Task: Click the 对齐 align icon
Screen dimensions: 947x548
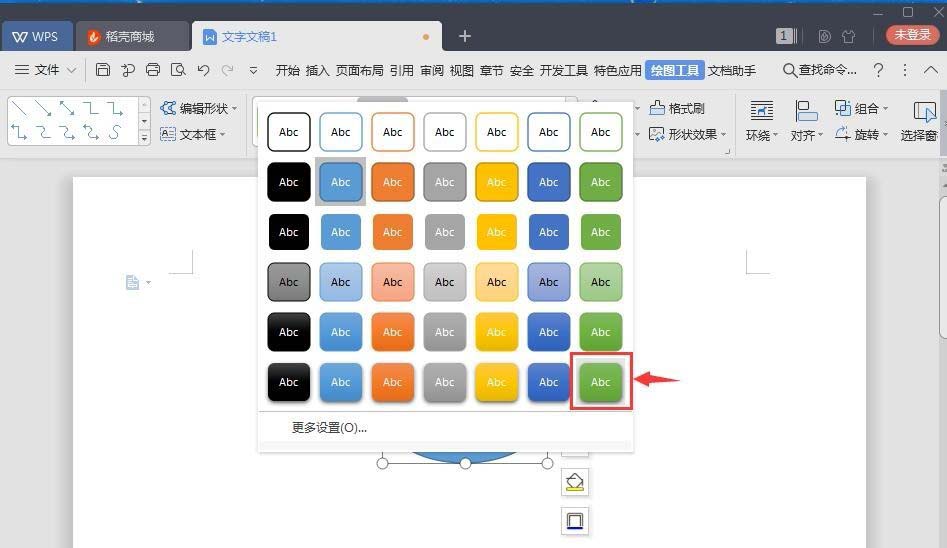Action: [806, 111]
